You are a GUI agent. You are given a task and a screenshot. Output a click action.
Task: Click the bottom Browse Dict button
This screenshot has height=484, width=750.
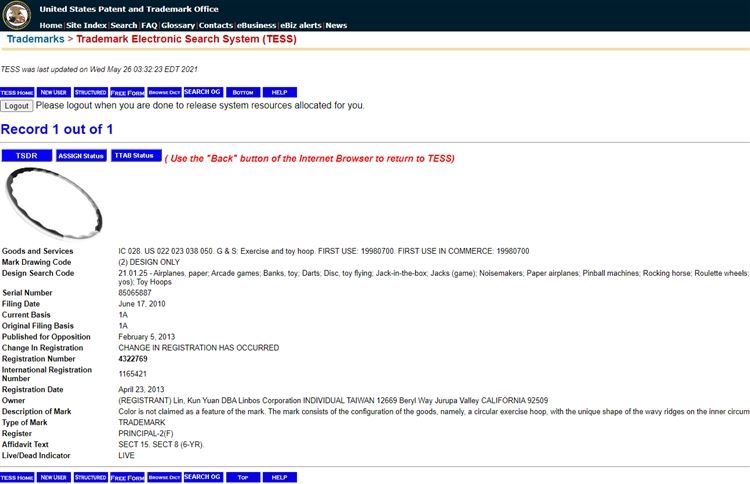pyautogui.click(x=165, y=477)
